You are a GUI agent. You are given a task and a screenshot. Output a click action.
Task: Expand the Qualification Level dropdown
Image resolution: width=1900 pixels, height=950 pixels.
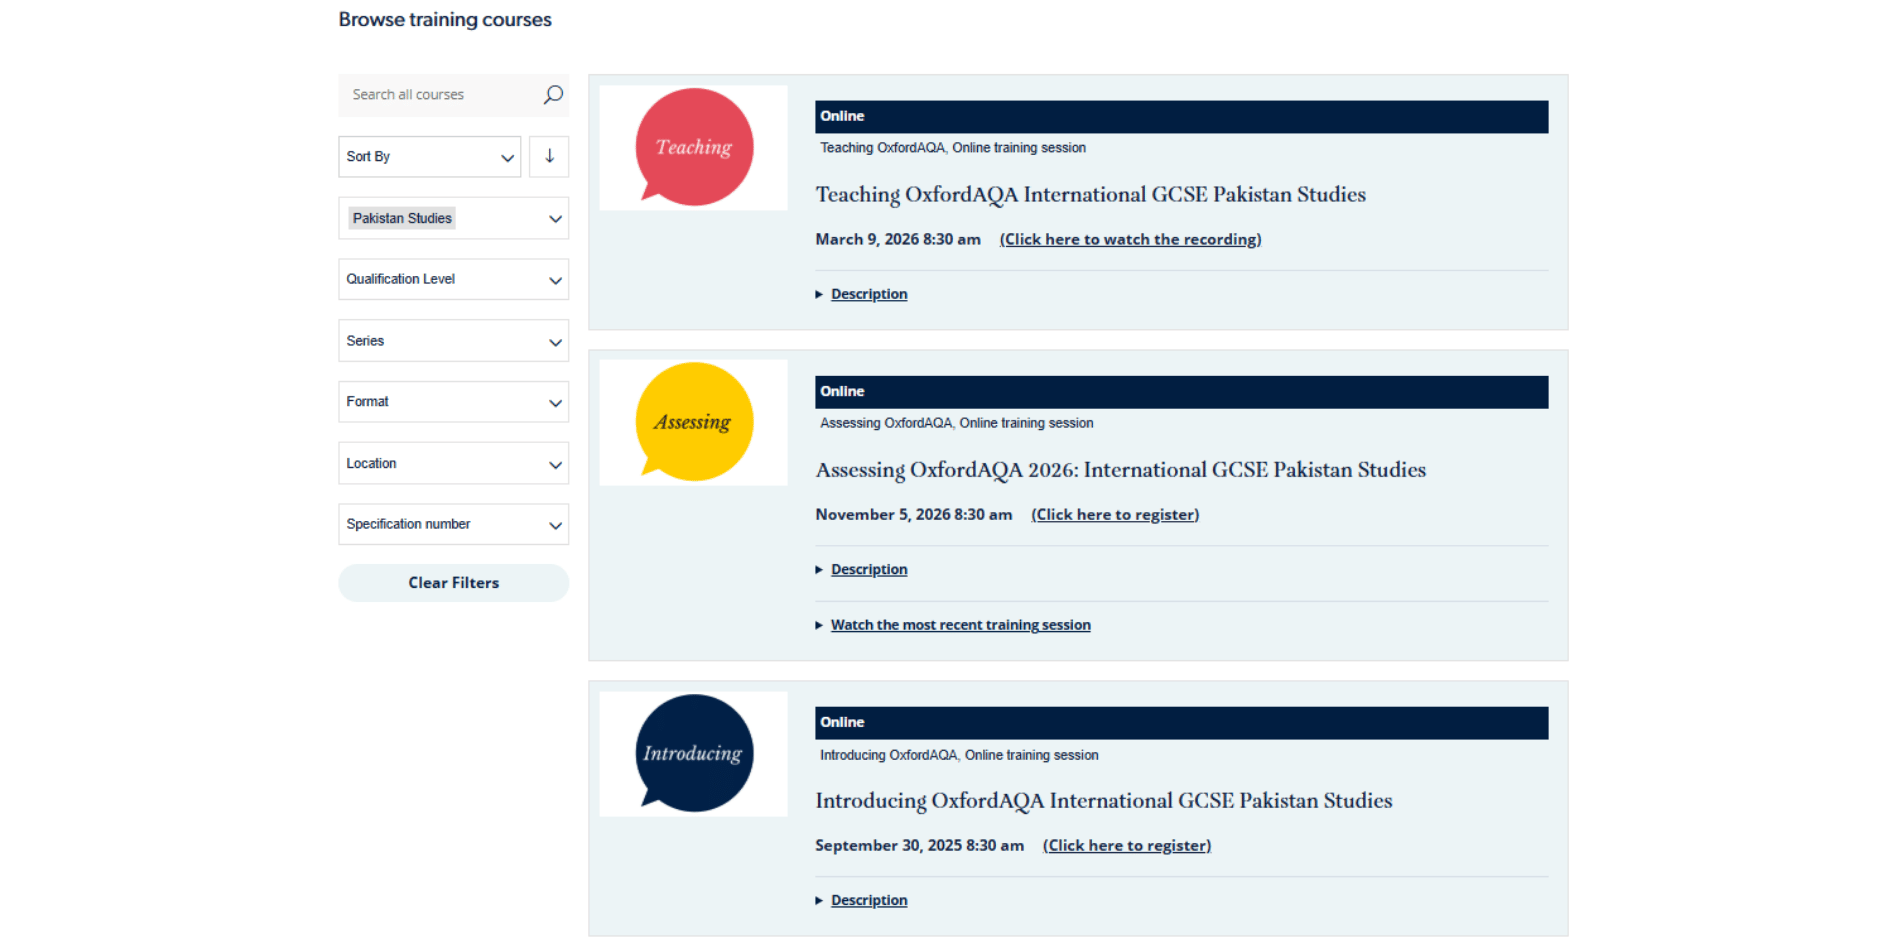[x=454, y=280]
